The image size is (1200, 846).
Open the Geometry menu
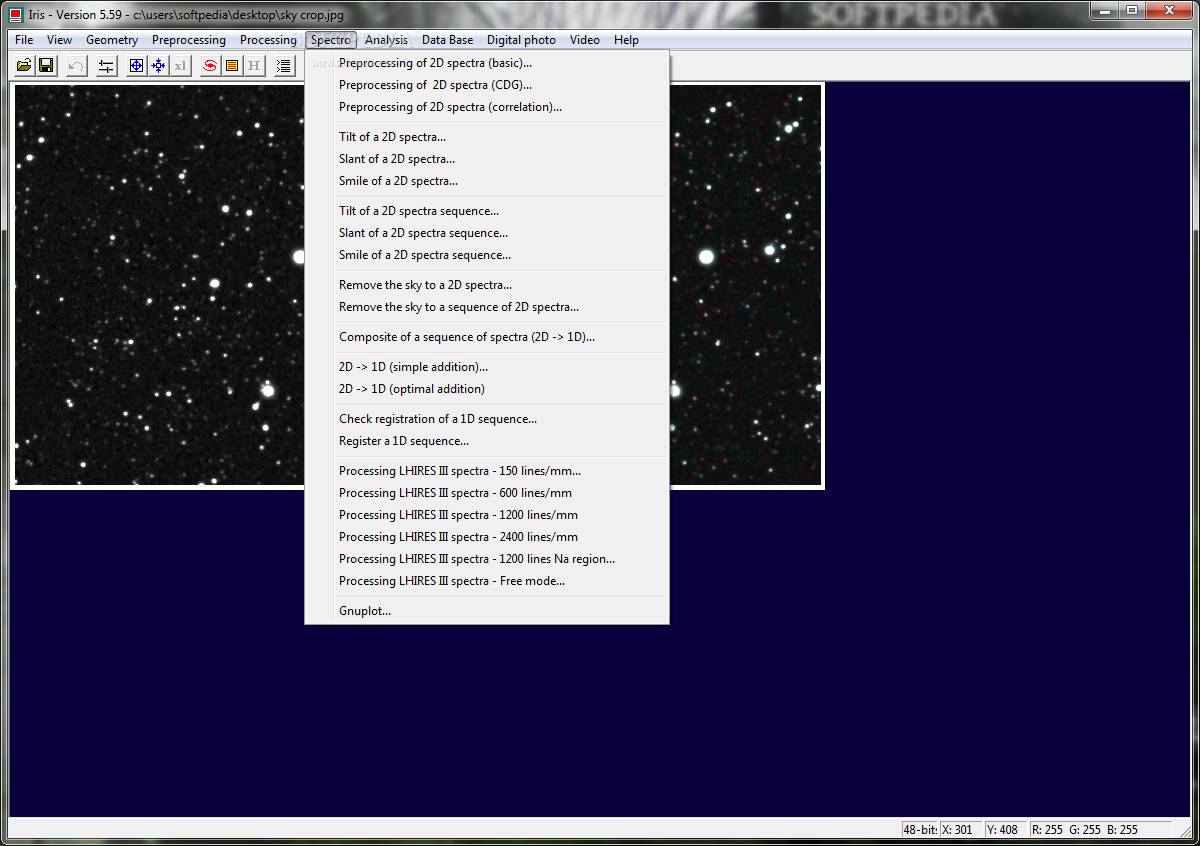coord(112,40)
